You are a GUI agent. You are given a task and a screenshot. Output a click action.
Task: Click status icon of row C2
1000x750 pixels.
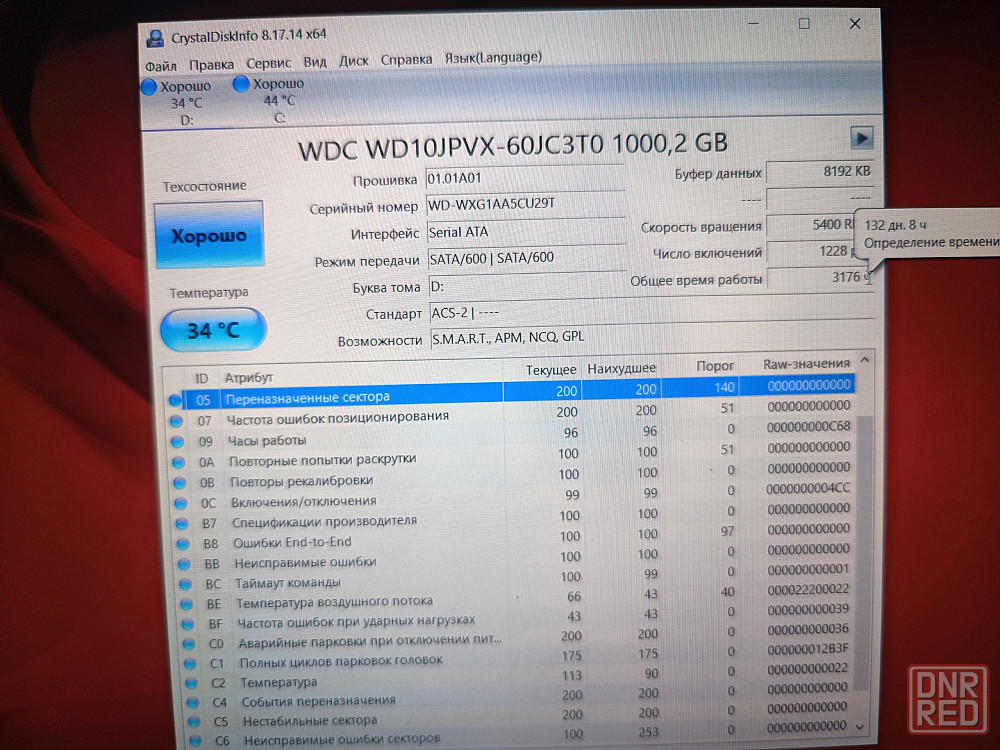pyautogui.click(x=191, y=683)
